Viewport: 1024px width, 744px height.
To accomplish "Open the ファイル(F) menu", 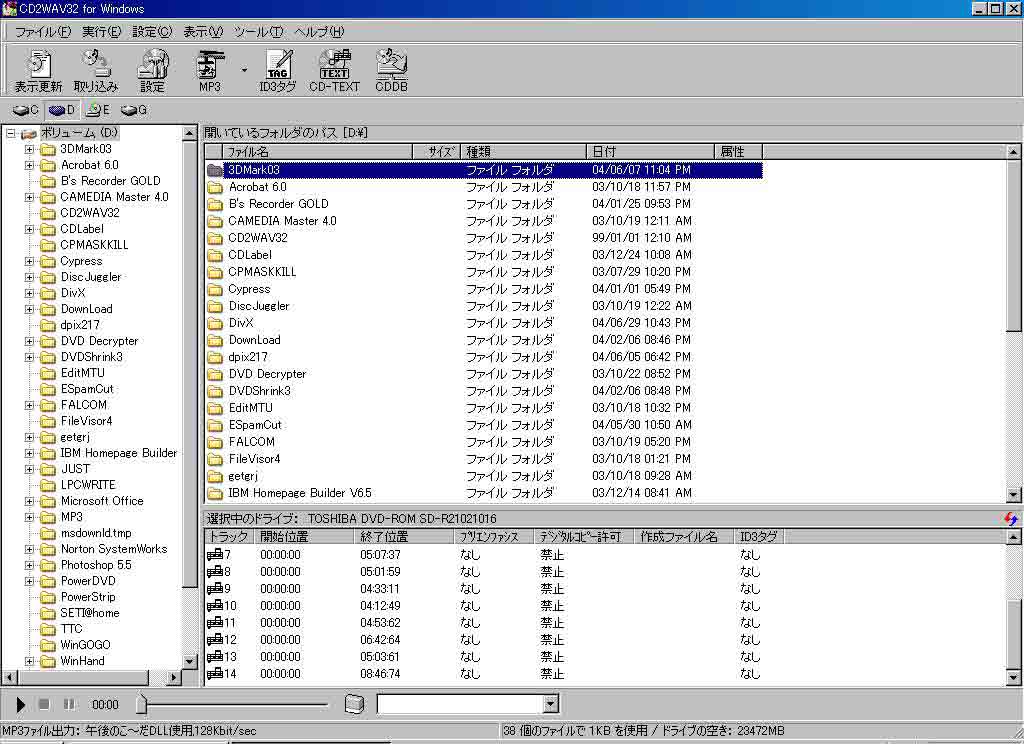I will click(43, 31).
